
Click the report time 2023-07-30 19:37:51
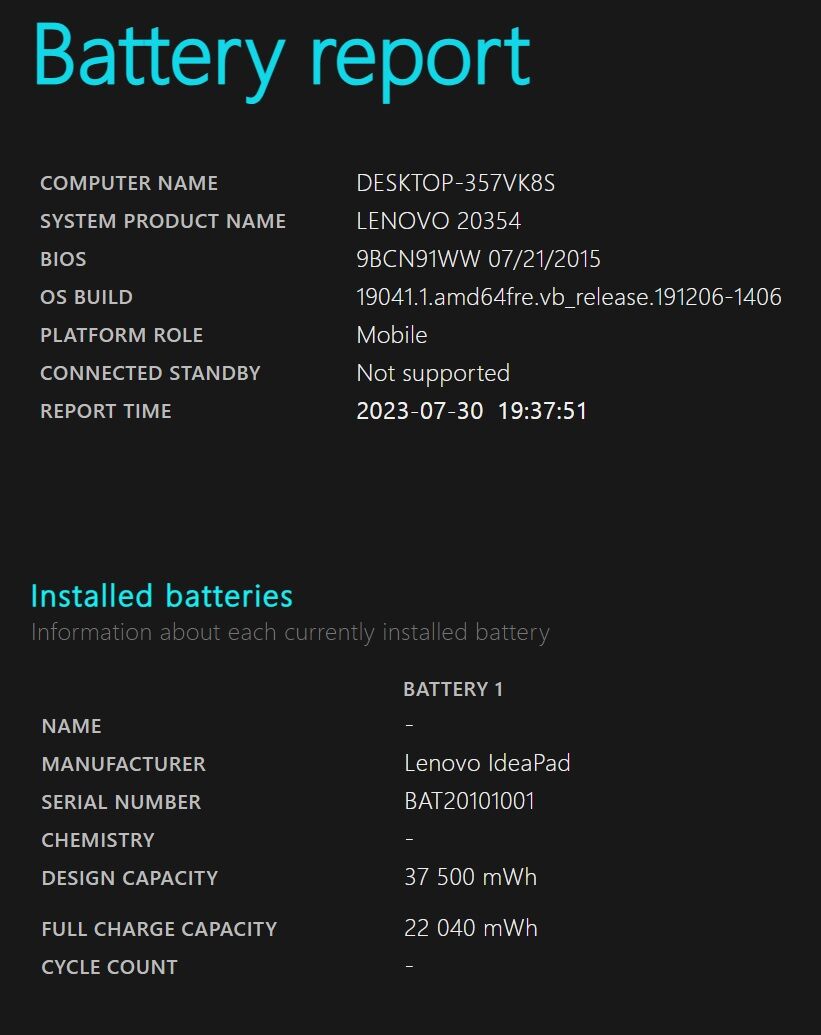coord(471,411)
